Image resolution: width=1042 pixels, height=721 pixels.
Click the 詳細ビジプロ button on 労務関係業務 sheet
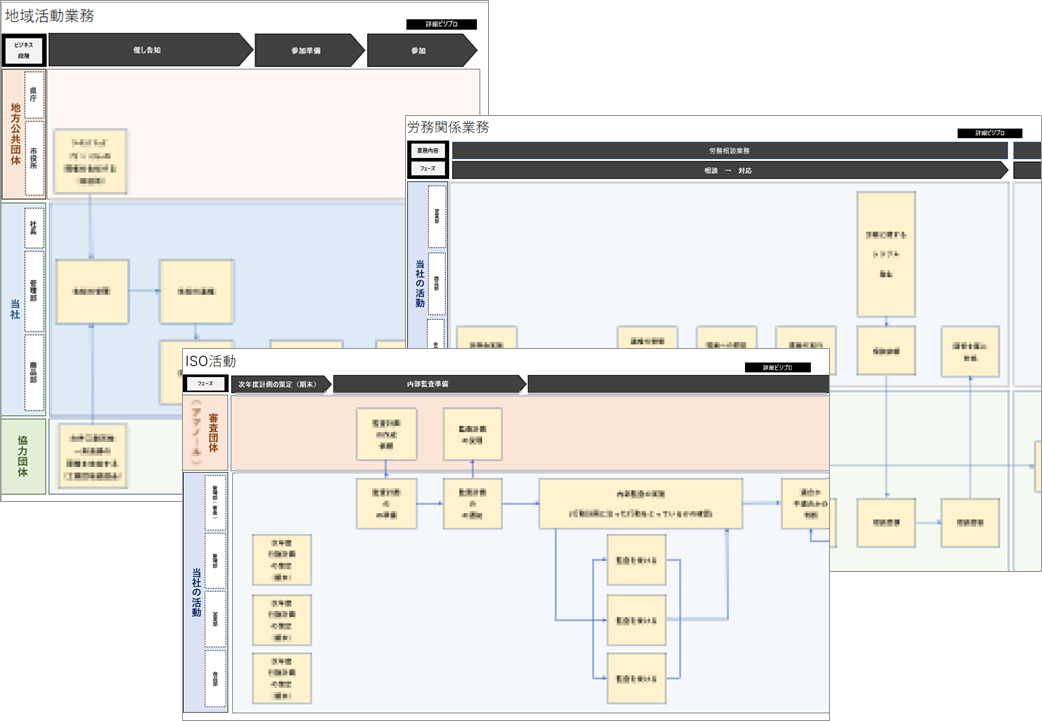pos(990,133)
